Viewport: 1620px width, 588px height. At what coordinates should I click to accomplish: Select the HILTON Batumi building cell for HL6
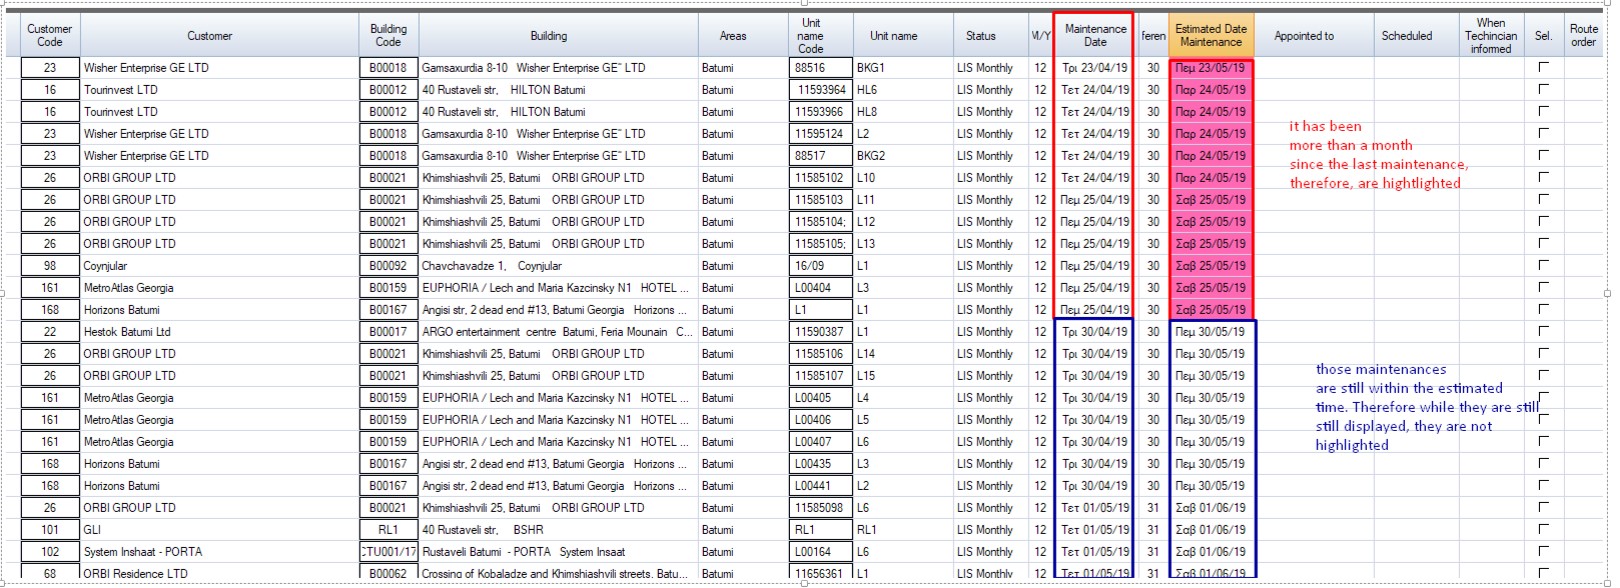(x=557, y=90)
